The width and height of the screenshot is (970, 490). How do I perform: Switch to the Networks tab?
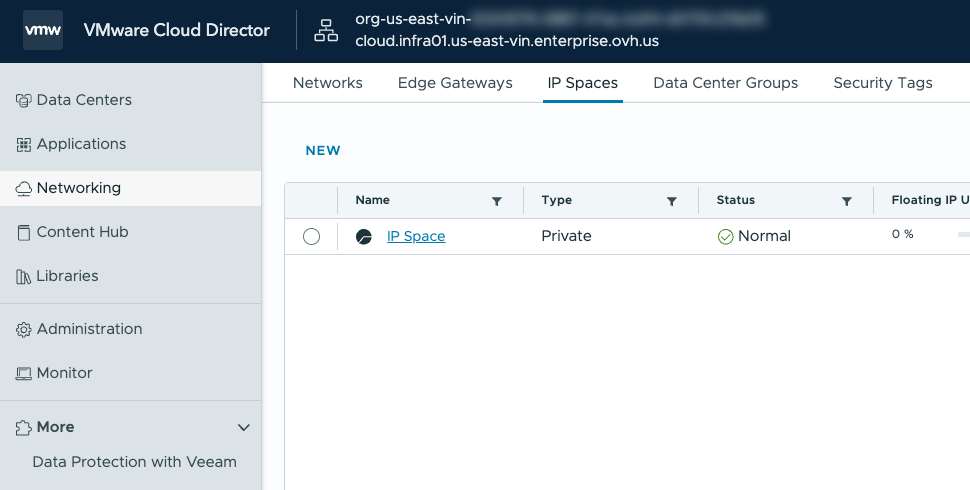point(327,83)
